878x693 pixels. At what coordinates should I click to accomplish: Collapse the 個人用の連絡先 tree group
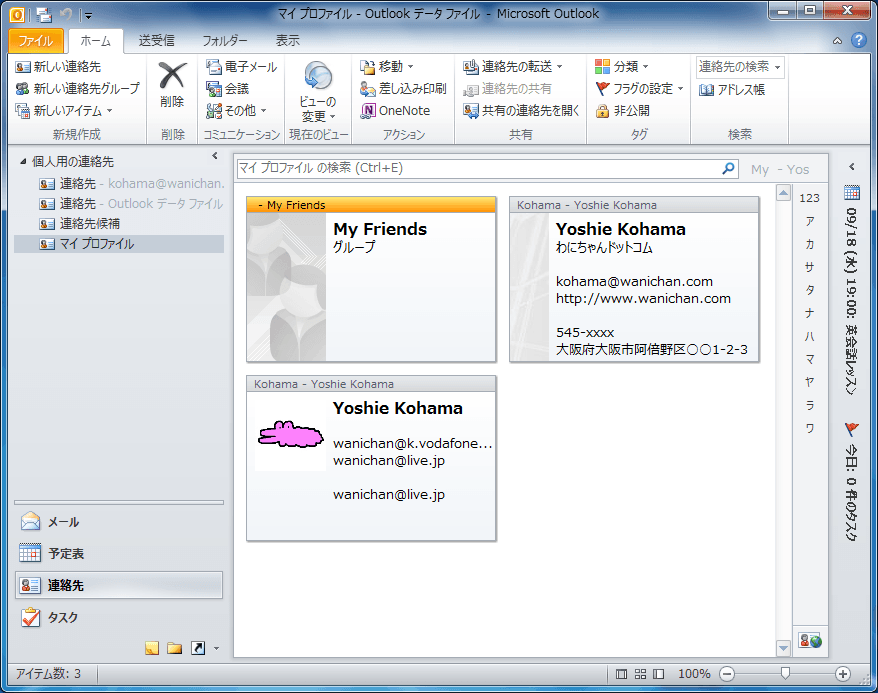pyautogui.click(x=23, y=162)
